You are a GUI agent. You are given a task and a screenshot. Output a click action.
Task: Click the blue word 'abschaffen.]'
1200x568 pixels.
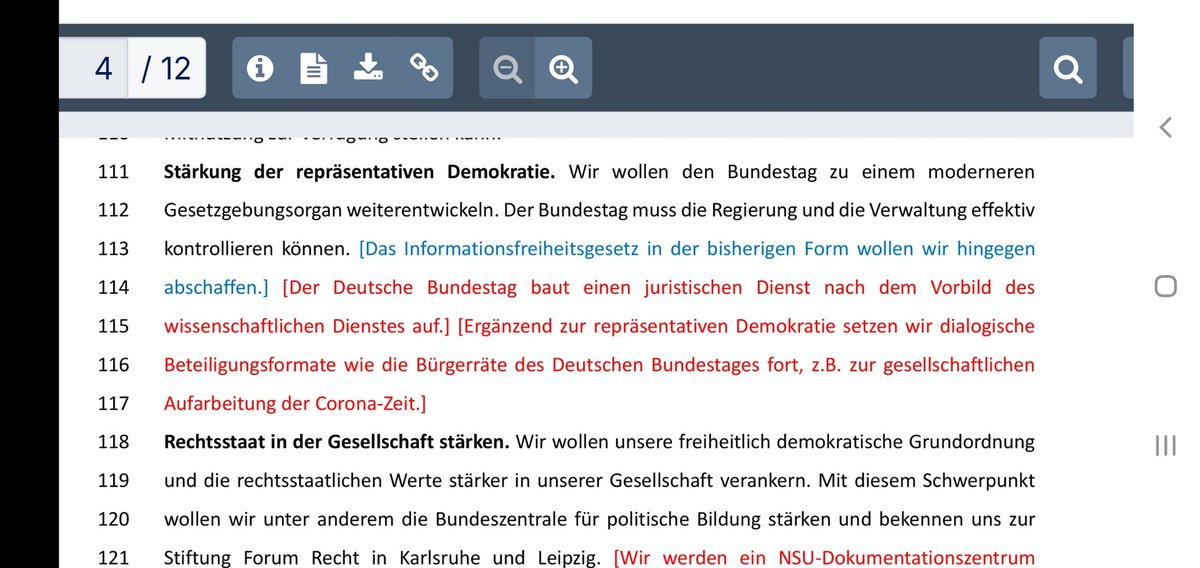tap(216, 287)
